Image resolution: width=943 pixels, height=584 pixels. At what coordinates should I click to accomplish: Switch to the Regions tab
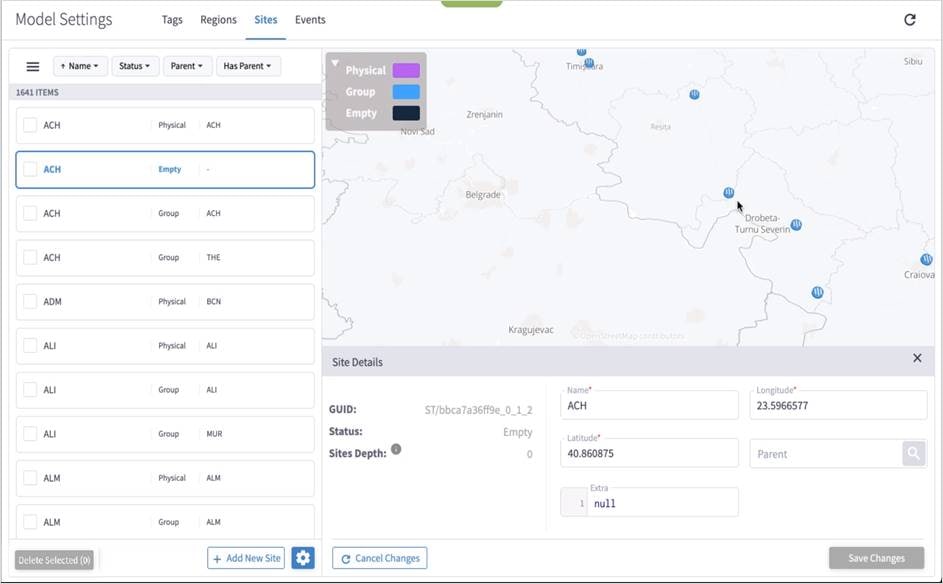click(x=218, y=19)
